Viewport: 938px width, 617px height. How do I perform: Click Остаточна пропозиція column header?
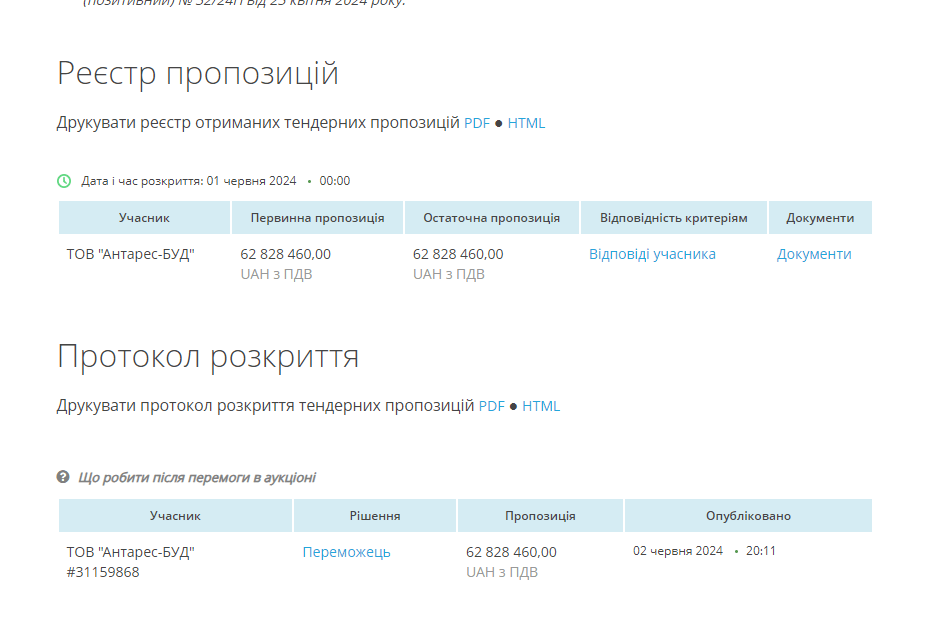tap(492, 218)
